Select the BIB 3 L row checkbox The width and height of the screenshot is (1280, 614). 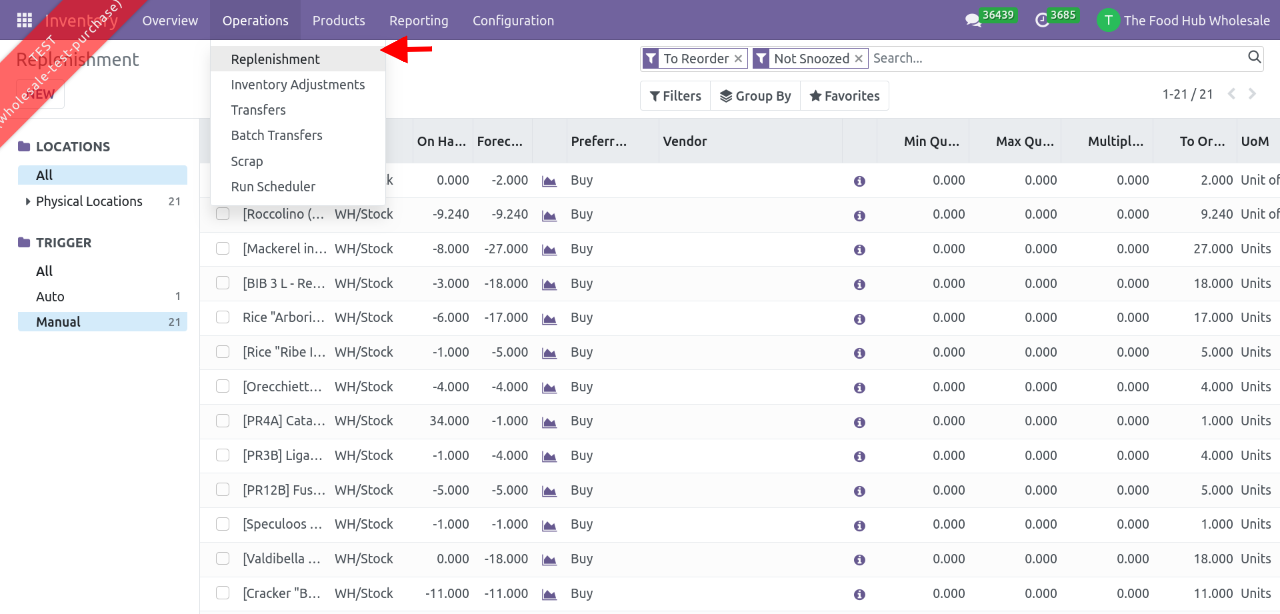(223, 283)
